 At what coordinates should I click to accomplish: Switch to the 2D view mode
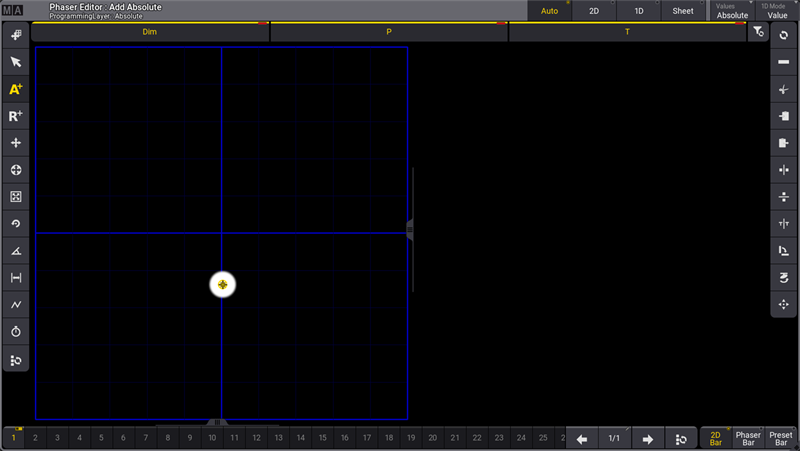(593, 11)
